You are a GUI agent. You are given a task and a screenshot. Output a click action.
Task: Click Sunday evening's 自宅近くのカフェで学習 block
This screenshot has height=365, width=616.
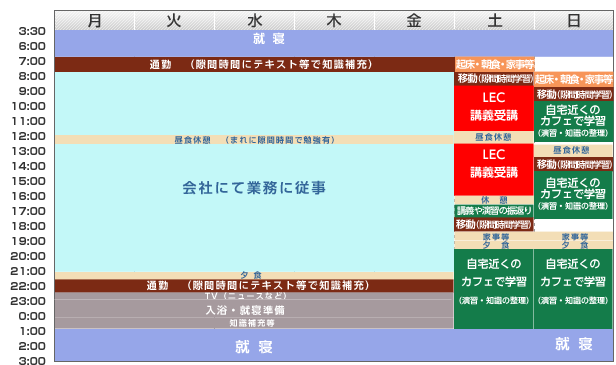click(574, 289)
